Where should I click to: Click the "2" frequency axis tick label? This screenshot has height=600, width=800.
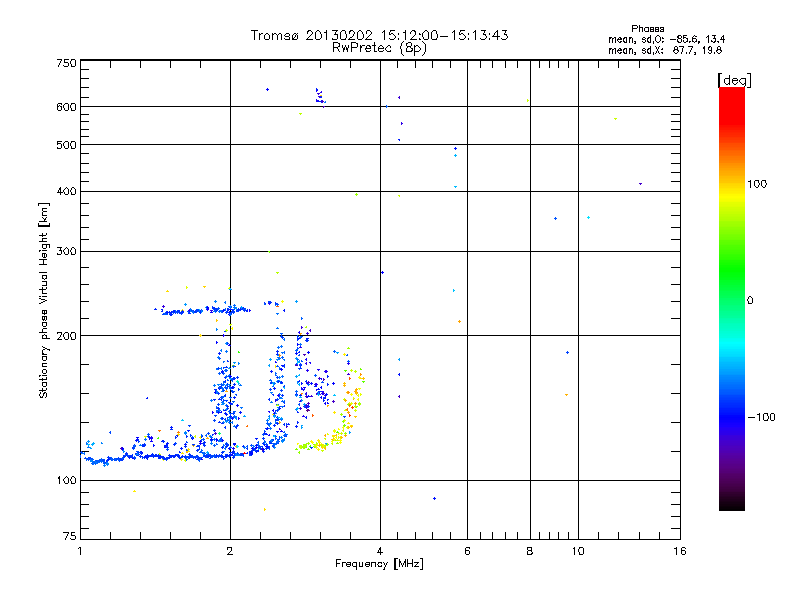click(x=230, y=551)
